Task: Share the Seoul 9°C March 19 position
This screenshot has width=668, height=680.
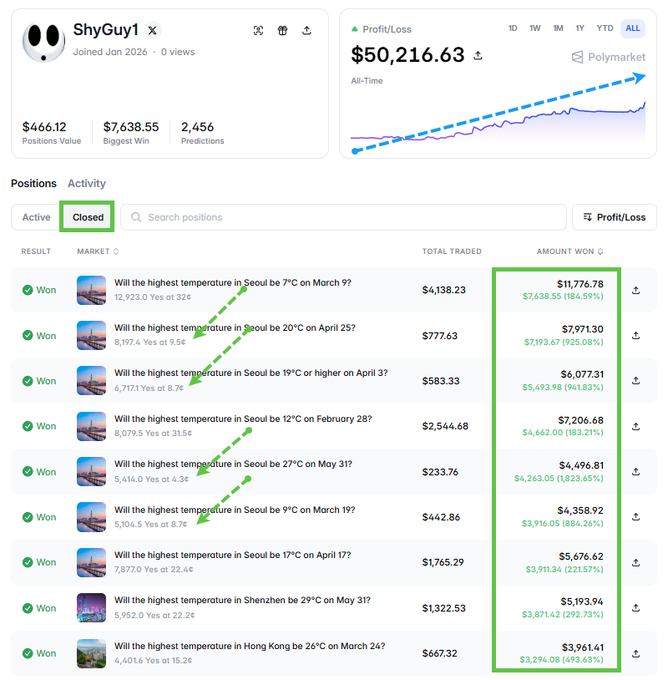Action: (636, 517)
